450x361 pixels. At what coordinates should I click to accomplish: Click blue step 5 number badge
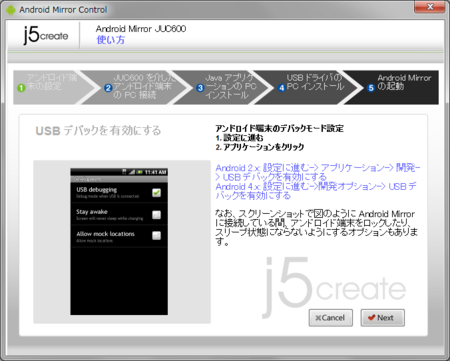(371, 88)
